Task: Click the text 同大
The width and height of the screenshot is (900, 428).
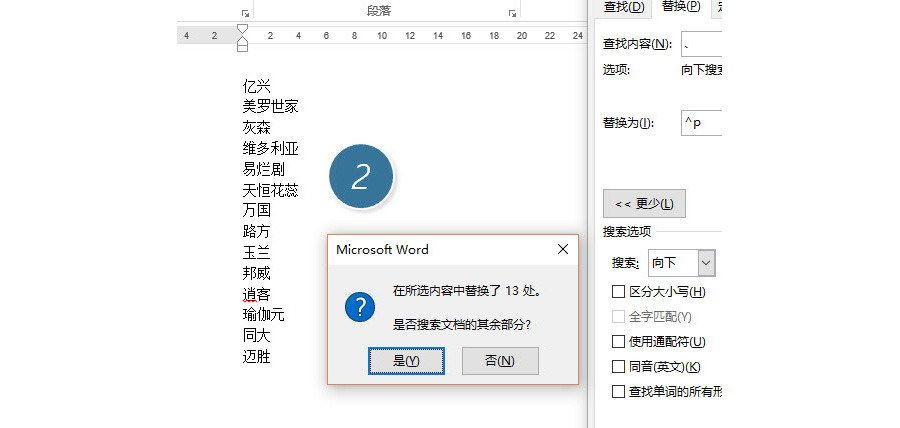Action: (x=257, y=335)
